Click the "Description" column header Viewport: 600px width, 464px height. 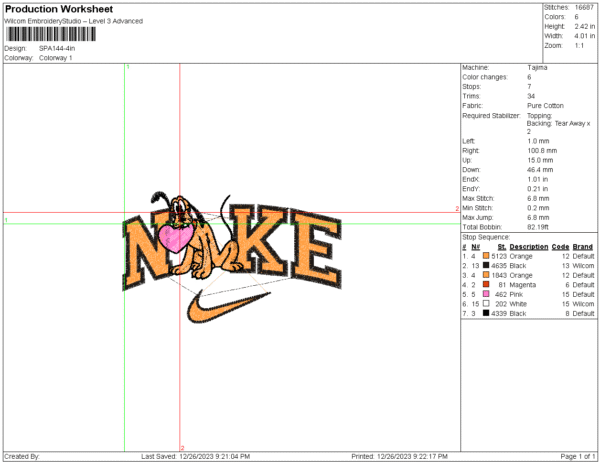pyautogui.click(x=529, y=247)
